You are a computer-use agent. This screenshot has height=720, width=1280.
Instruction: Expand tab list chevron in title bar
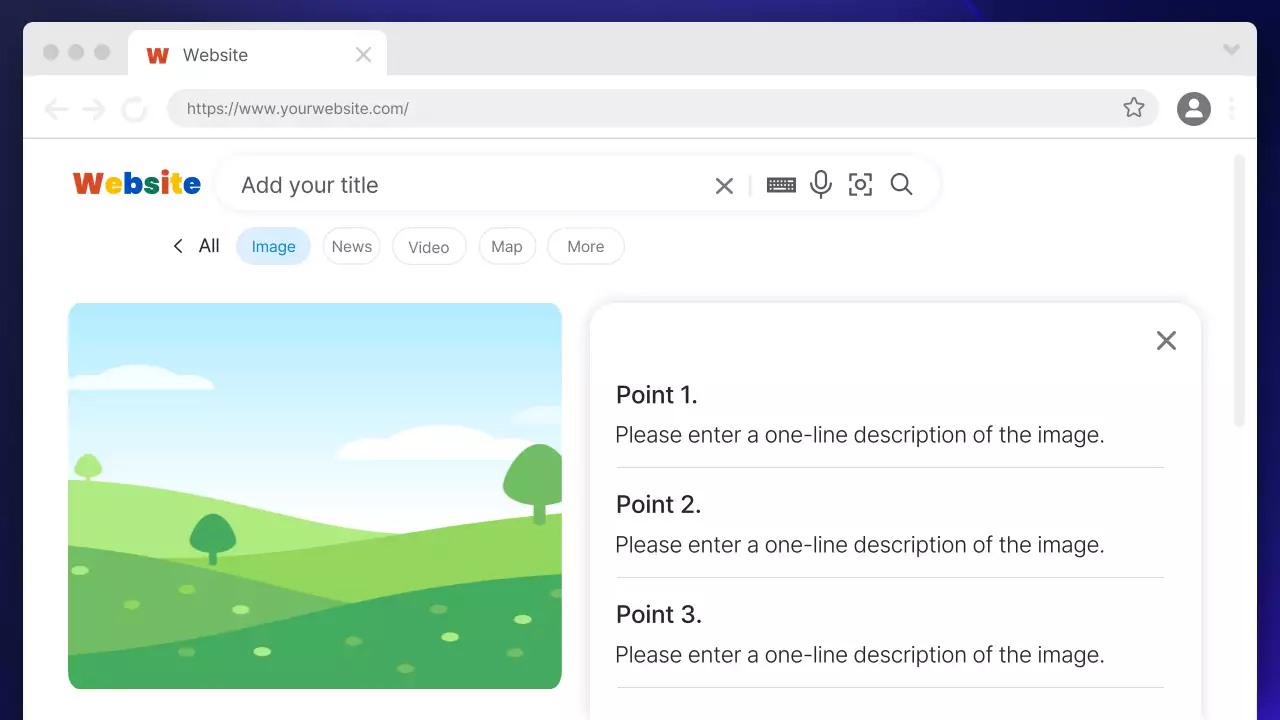click(1231, 50)
